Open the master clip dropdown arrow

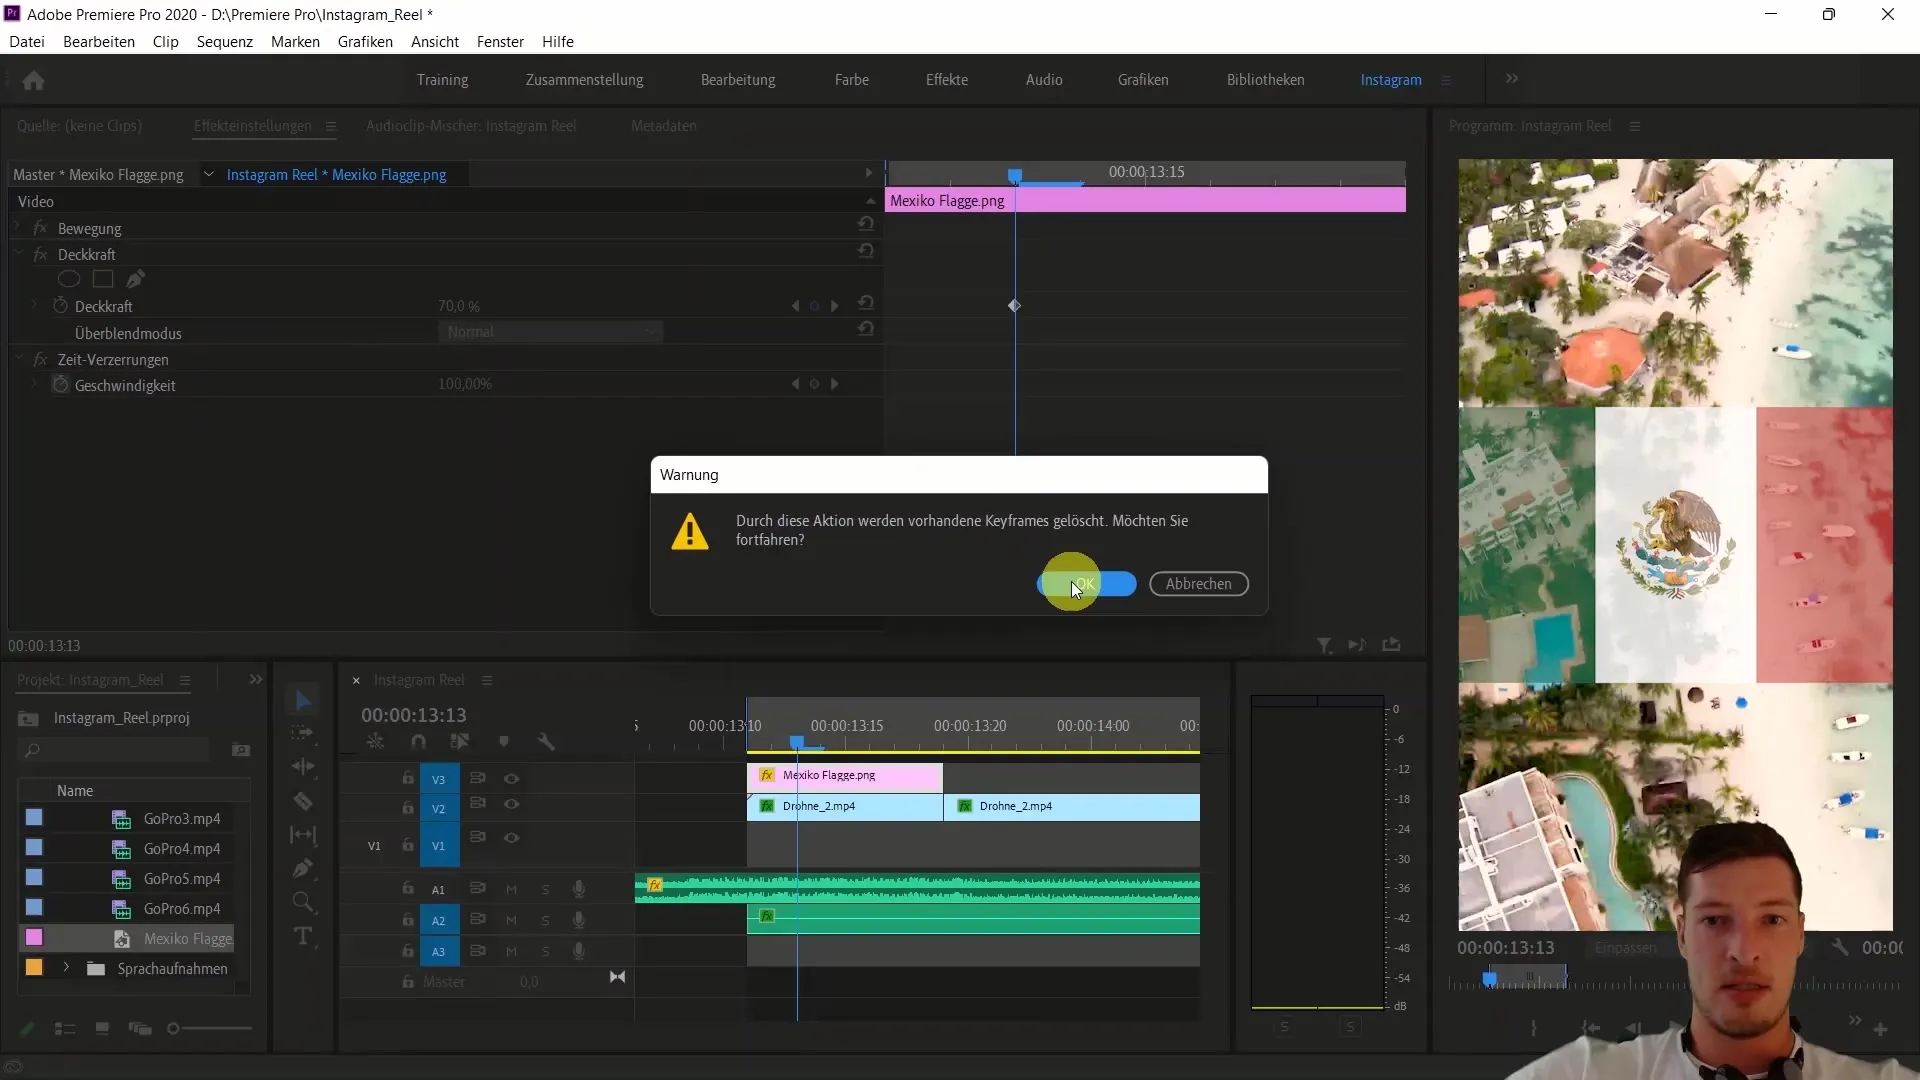click(x=208, y=174)
